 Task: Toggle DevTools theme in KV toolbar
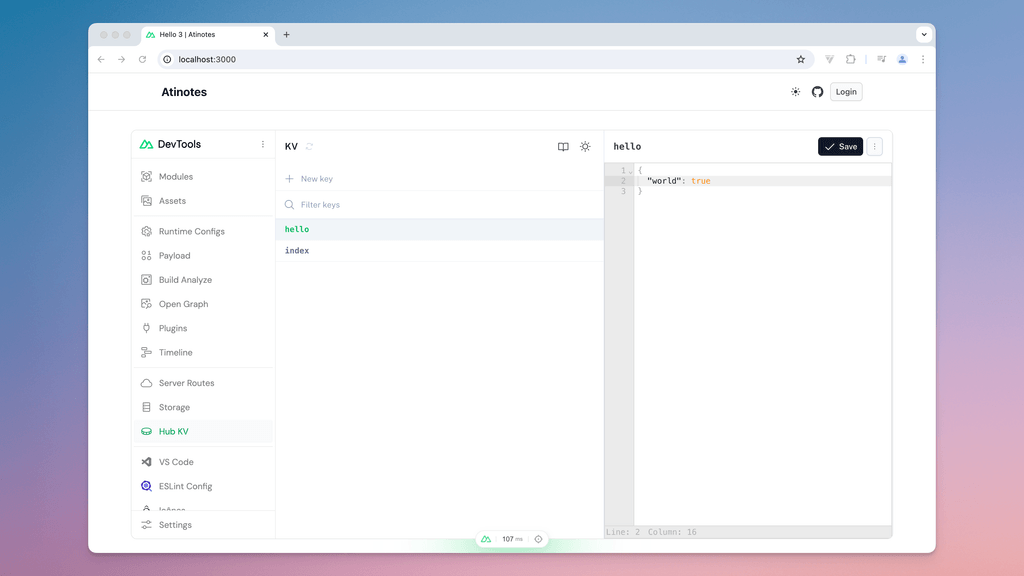(585, 147)
